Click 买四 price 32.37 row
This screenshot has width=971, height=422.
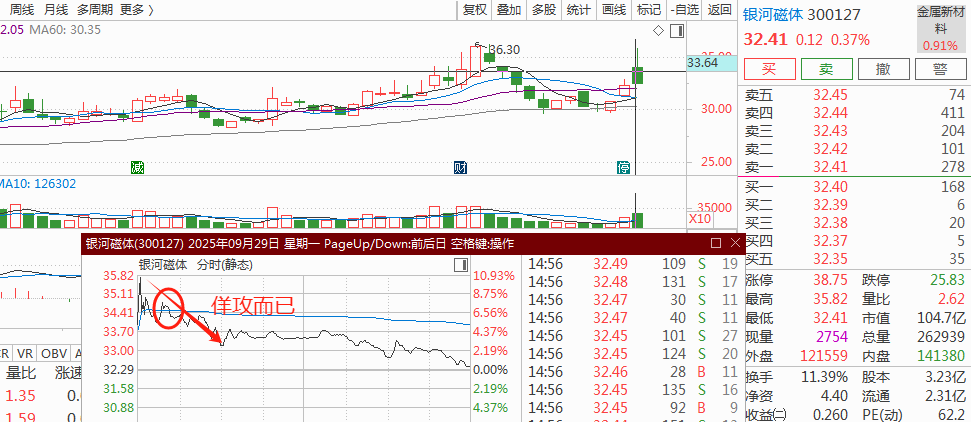click(854, 241)
